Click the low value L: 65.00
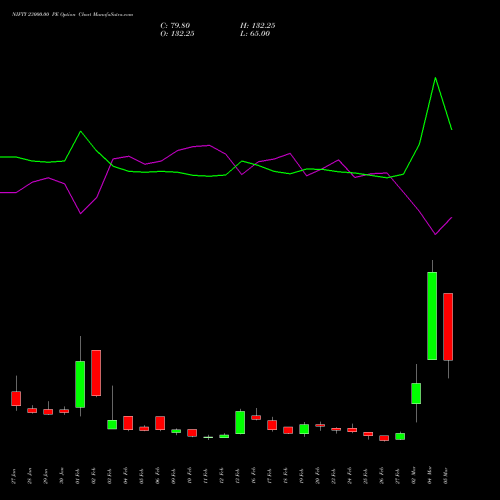The image size is (500, 500). (x=255, y=34)
